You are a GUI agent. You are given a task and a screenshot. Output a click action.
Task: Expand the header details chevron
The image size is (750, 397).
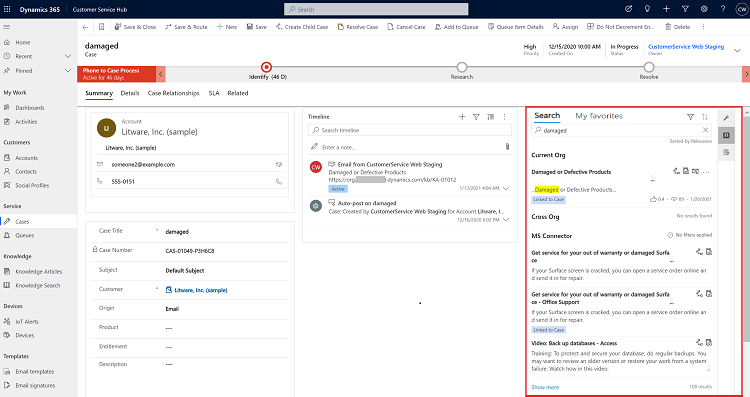point(737,50)
